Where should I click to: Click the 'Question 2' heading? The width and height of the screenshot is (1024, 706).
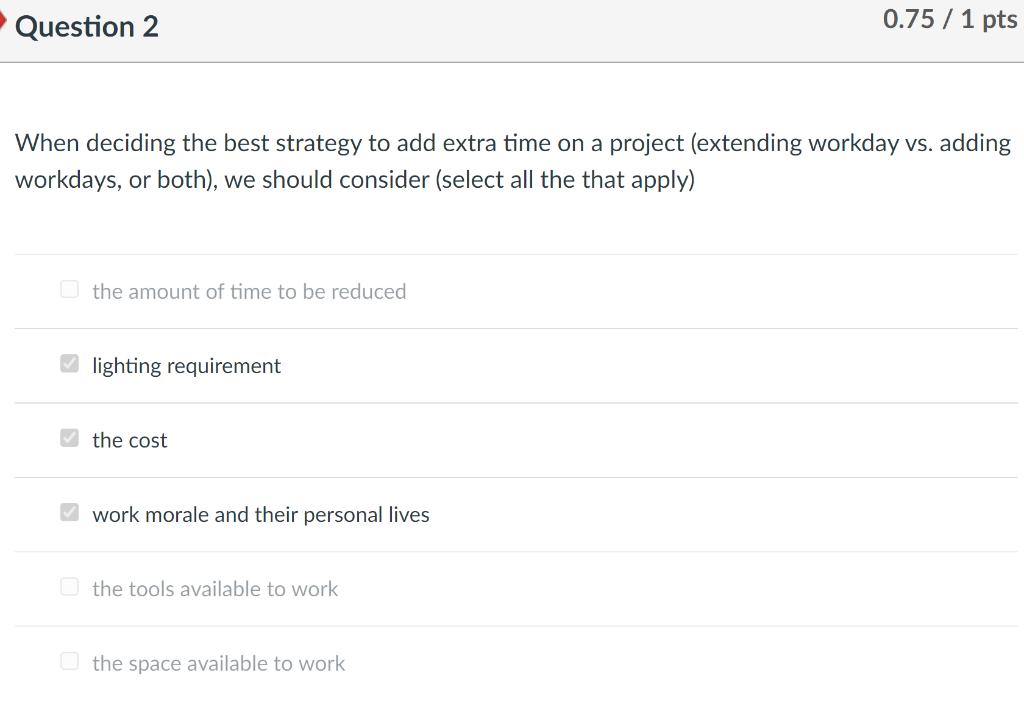tap(87, 26)
